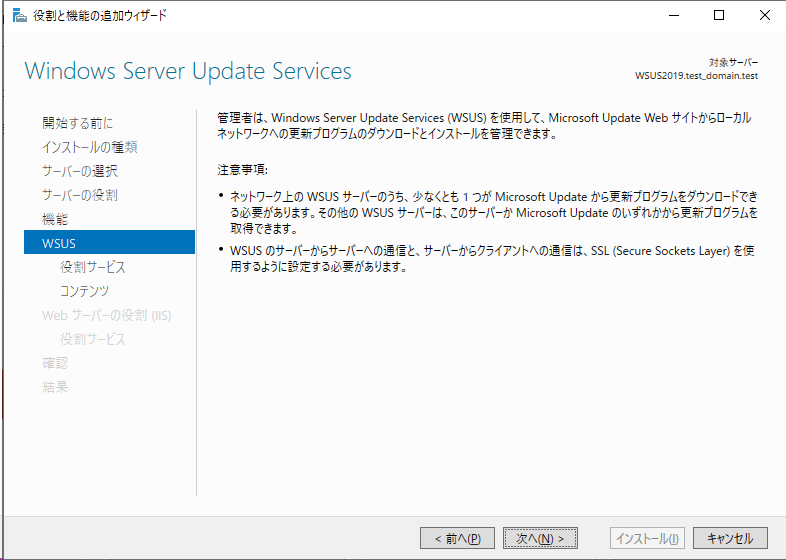
Task: Click the 対象サーバー label
Action: click(x=733, y=63)
